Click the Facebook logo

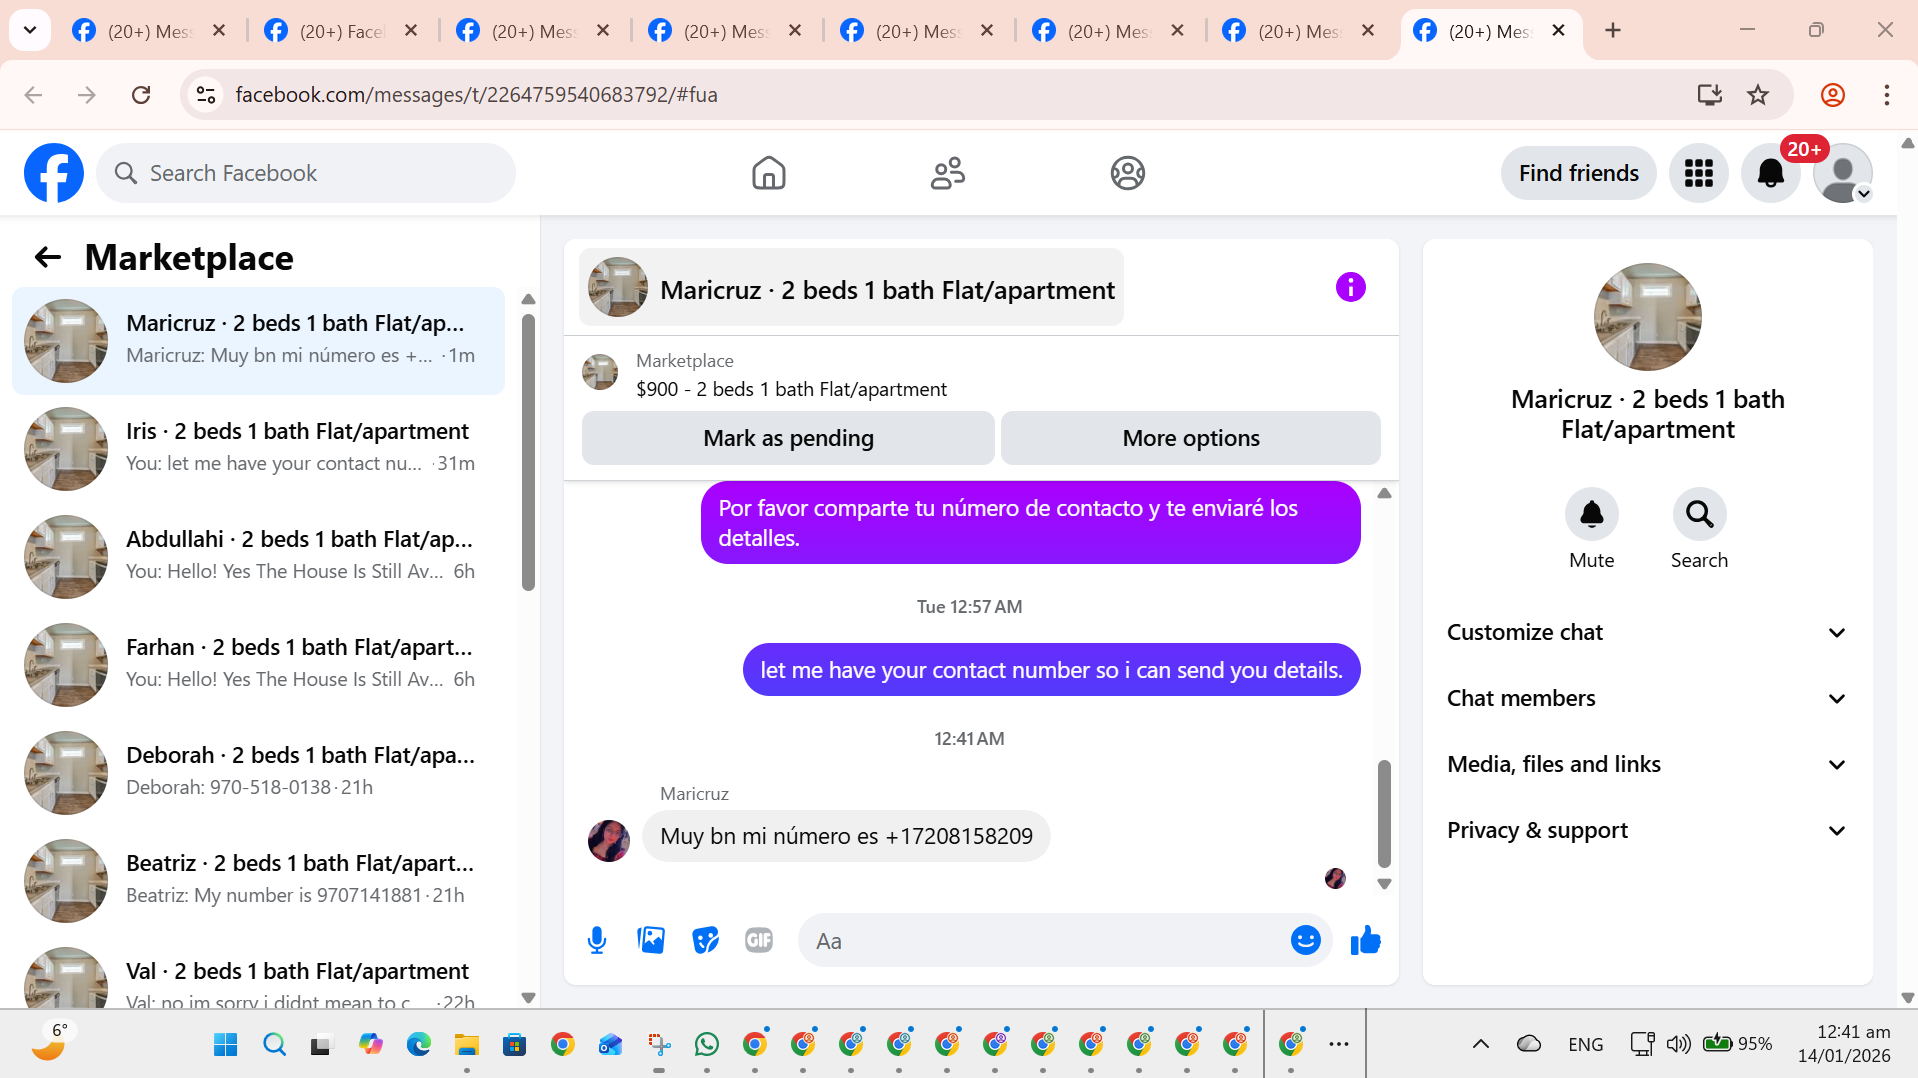(x=54, y=173)
